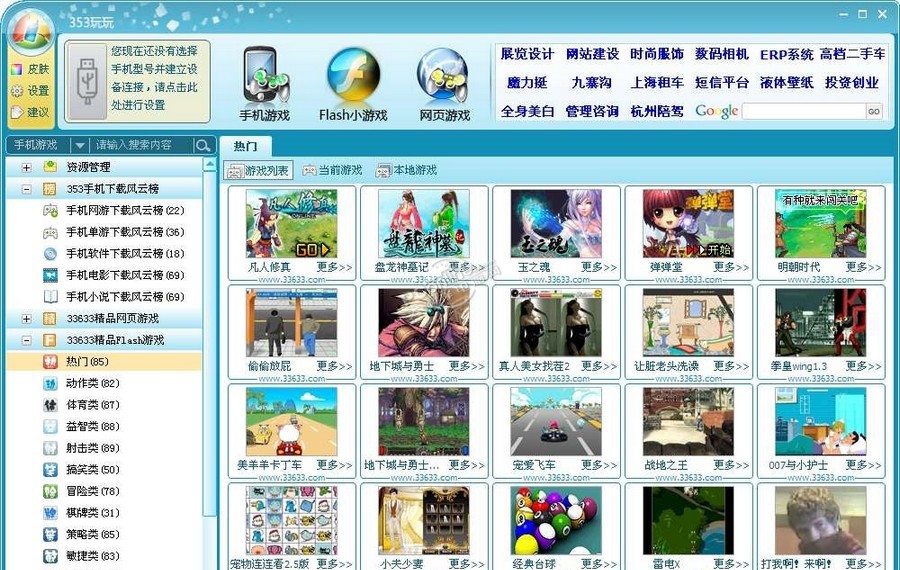Focus the Google search input field

[x=804, y=111]
